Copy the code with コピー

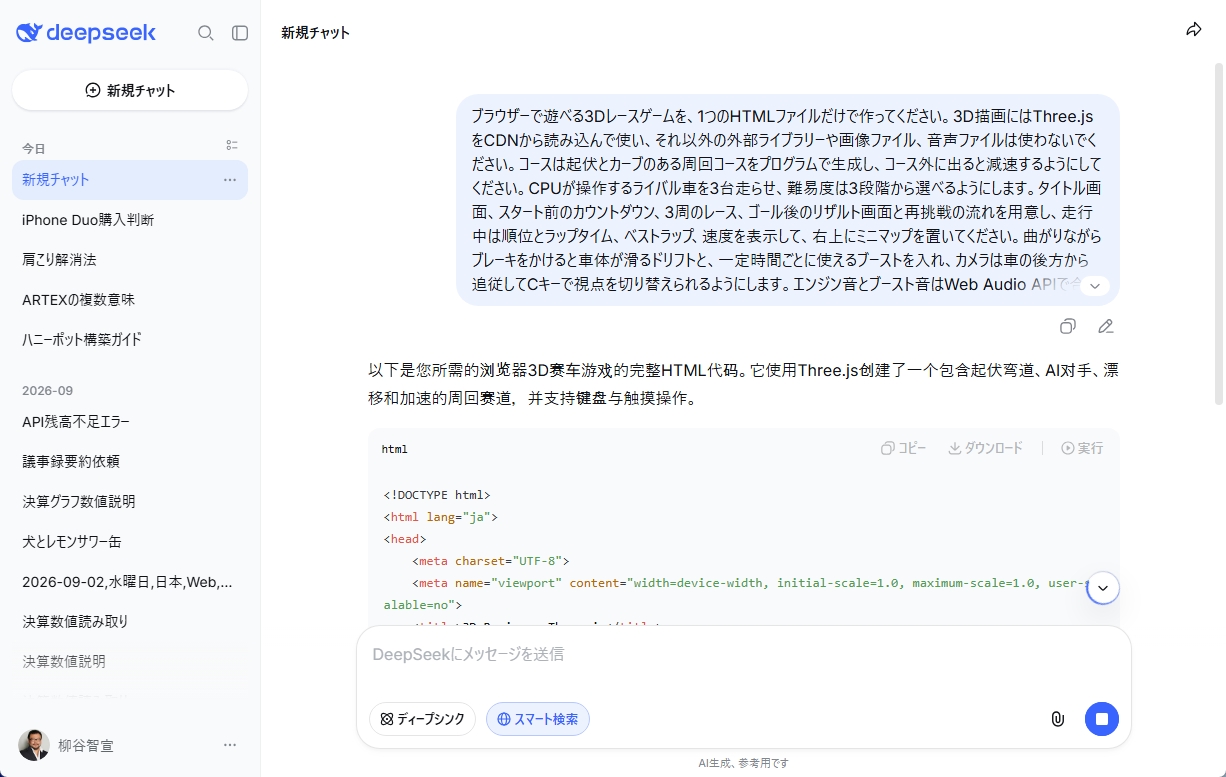click(x=904, y=448)
